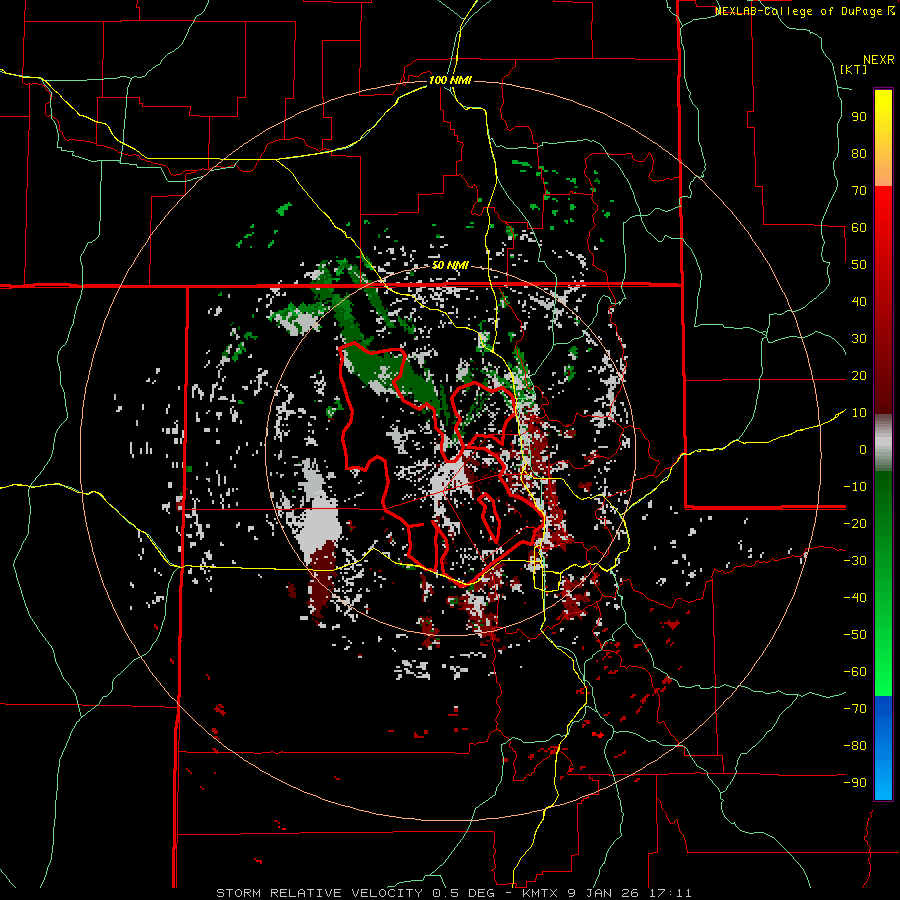This screenshot has width=900, height=900.
Task: Click the positive "90" scale value
Action: pos(859,117)
